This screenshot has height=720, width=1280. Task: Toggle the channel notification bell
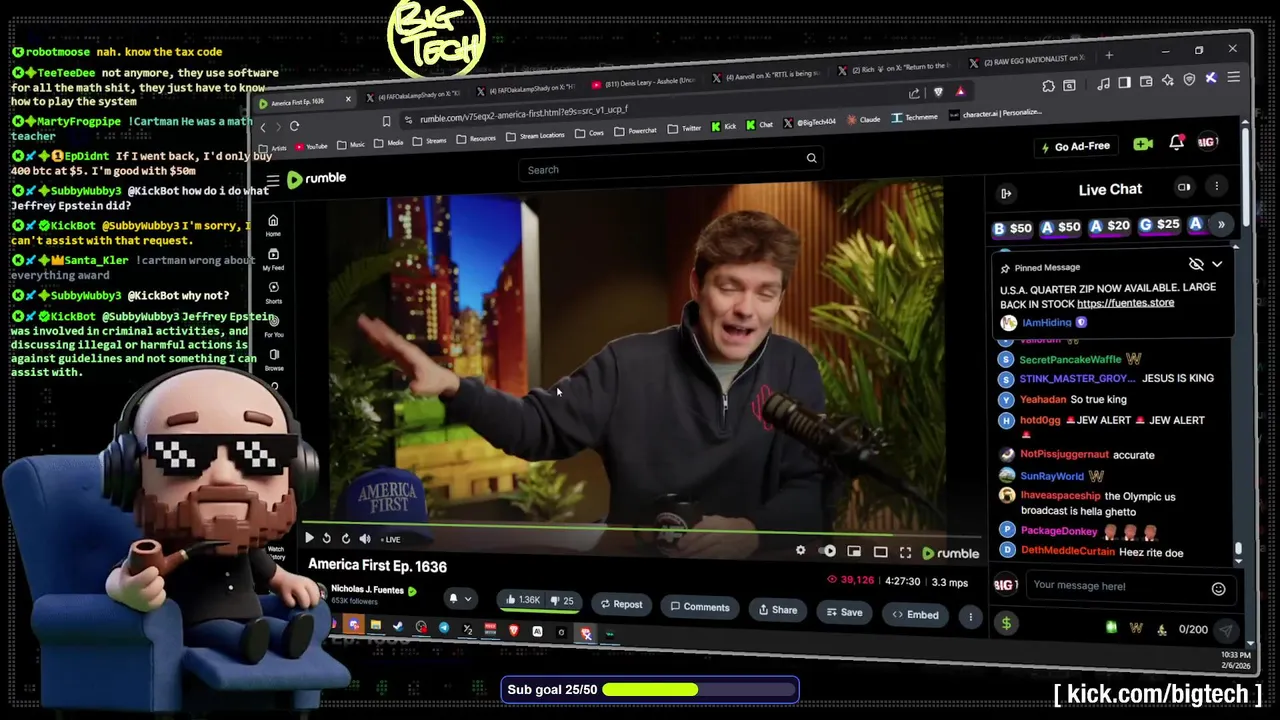(452, 598)
